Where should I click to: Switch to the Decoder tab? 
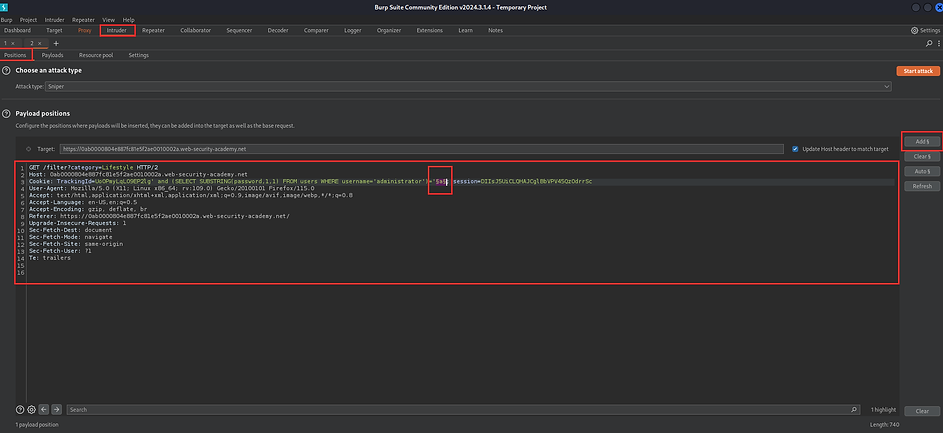click(278, 30)
